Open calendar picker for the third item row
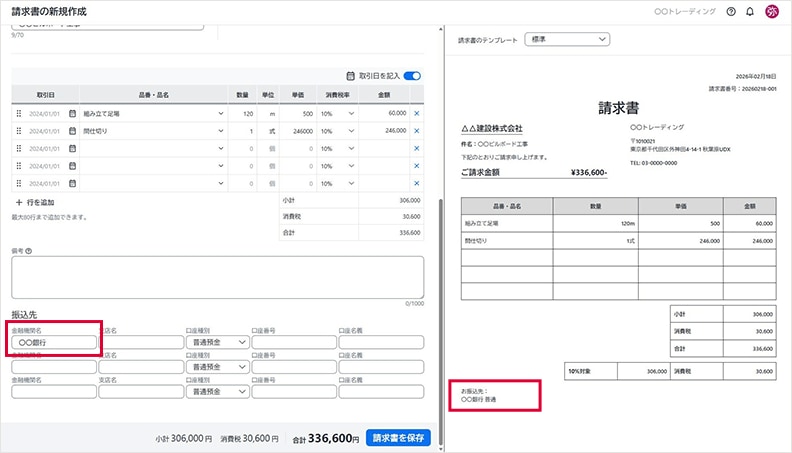Image resolution: width=792 pixels, height=453 pixels. pos(72,147)
